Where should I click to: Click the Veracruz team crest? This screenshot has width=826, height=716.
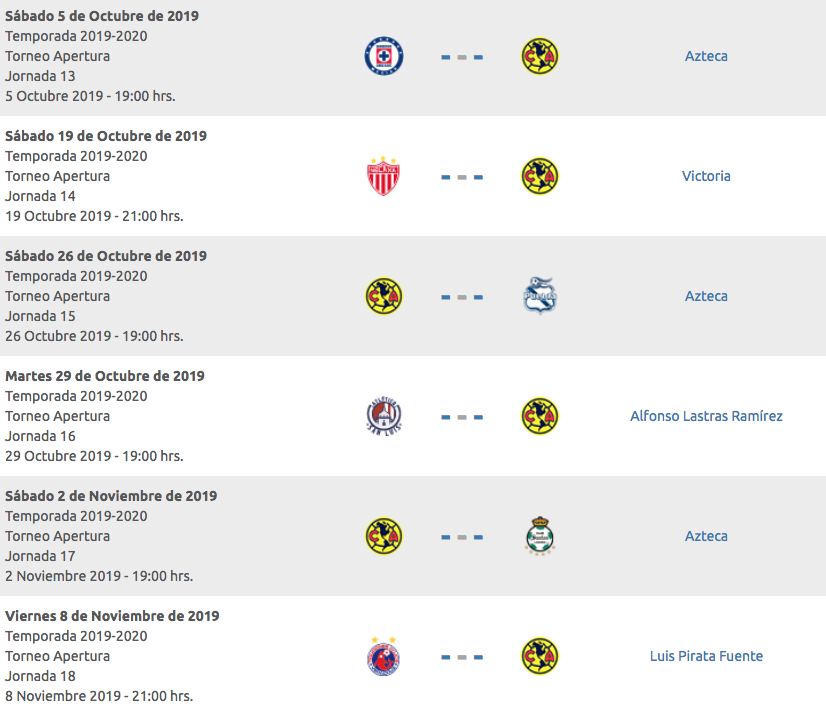384,656
